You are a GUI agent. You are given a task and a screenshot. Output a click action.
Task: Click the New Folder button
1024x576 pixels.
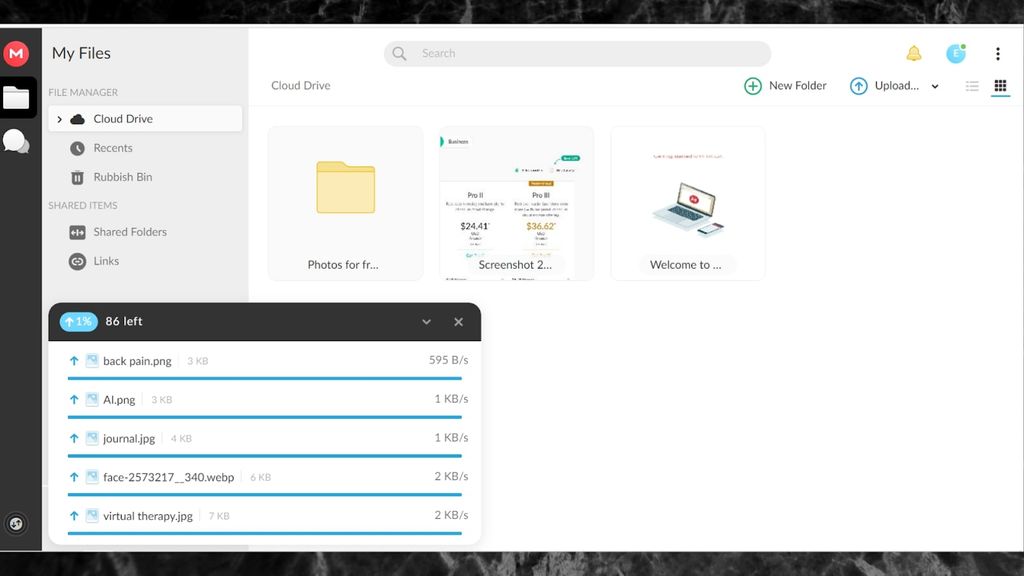(x=785, y=86)
